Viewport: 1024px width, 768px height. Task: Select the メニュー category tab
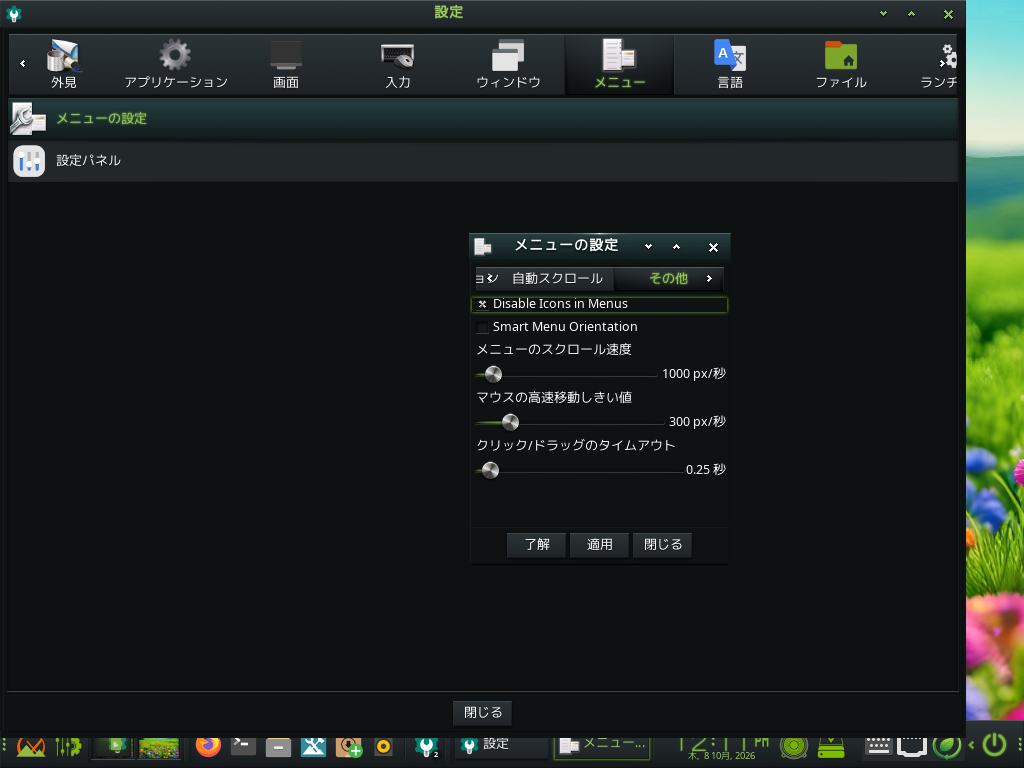619,65
